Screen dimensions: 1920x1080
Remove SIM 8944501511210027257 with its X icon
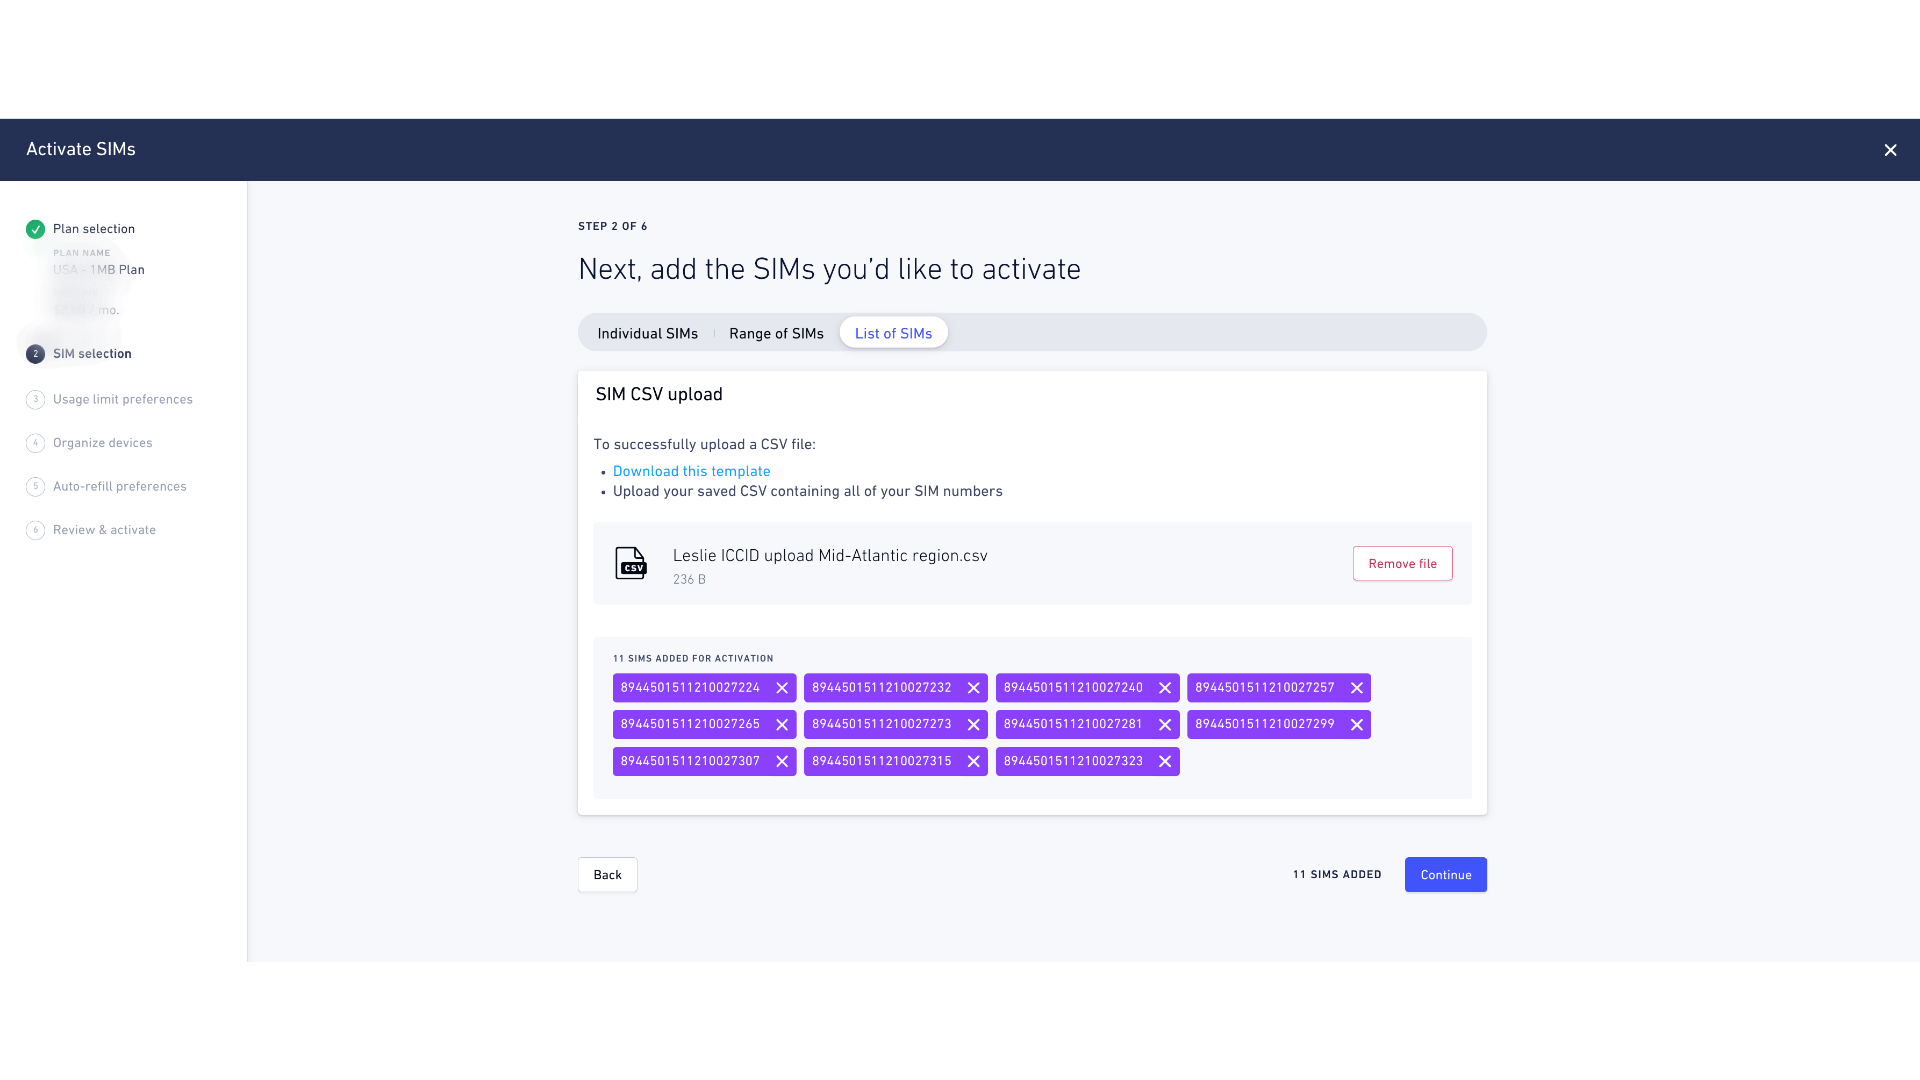1357,688
